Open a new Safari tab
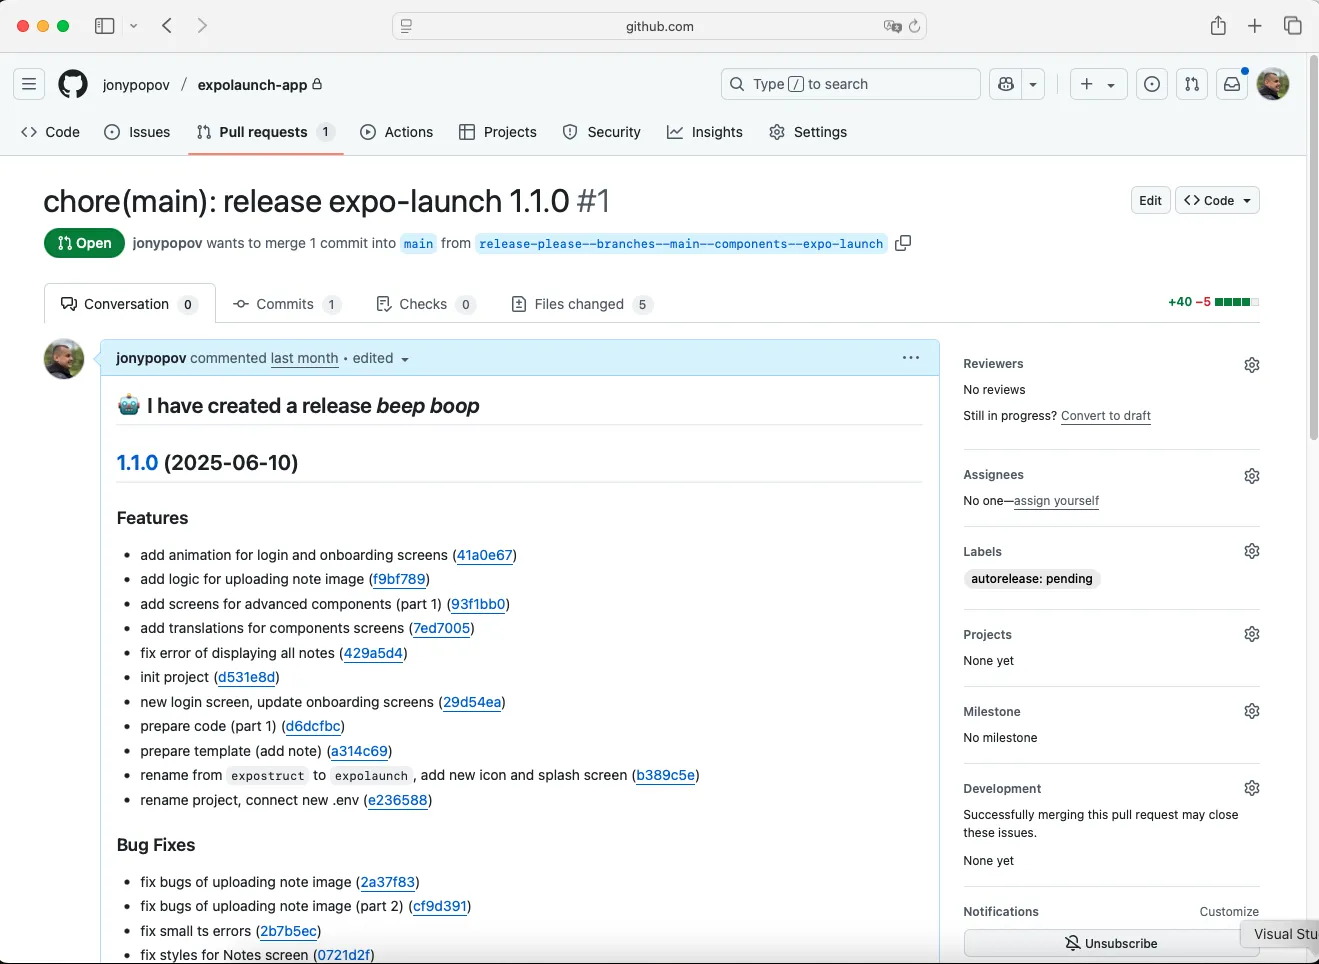Image resolution: width=1319 pixels, height=964 pixels. pyautogui.click(x=1255, y=26)
